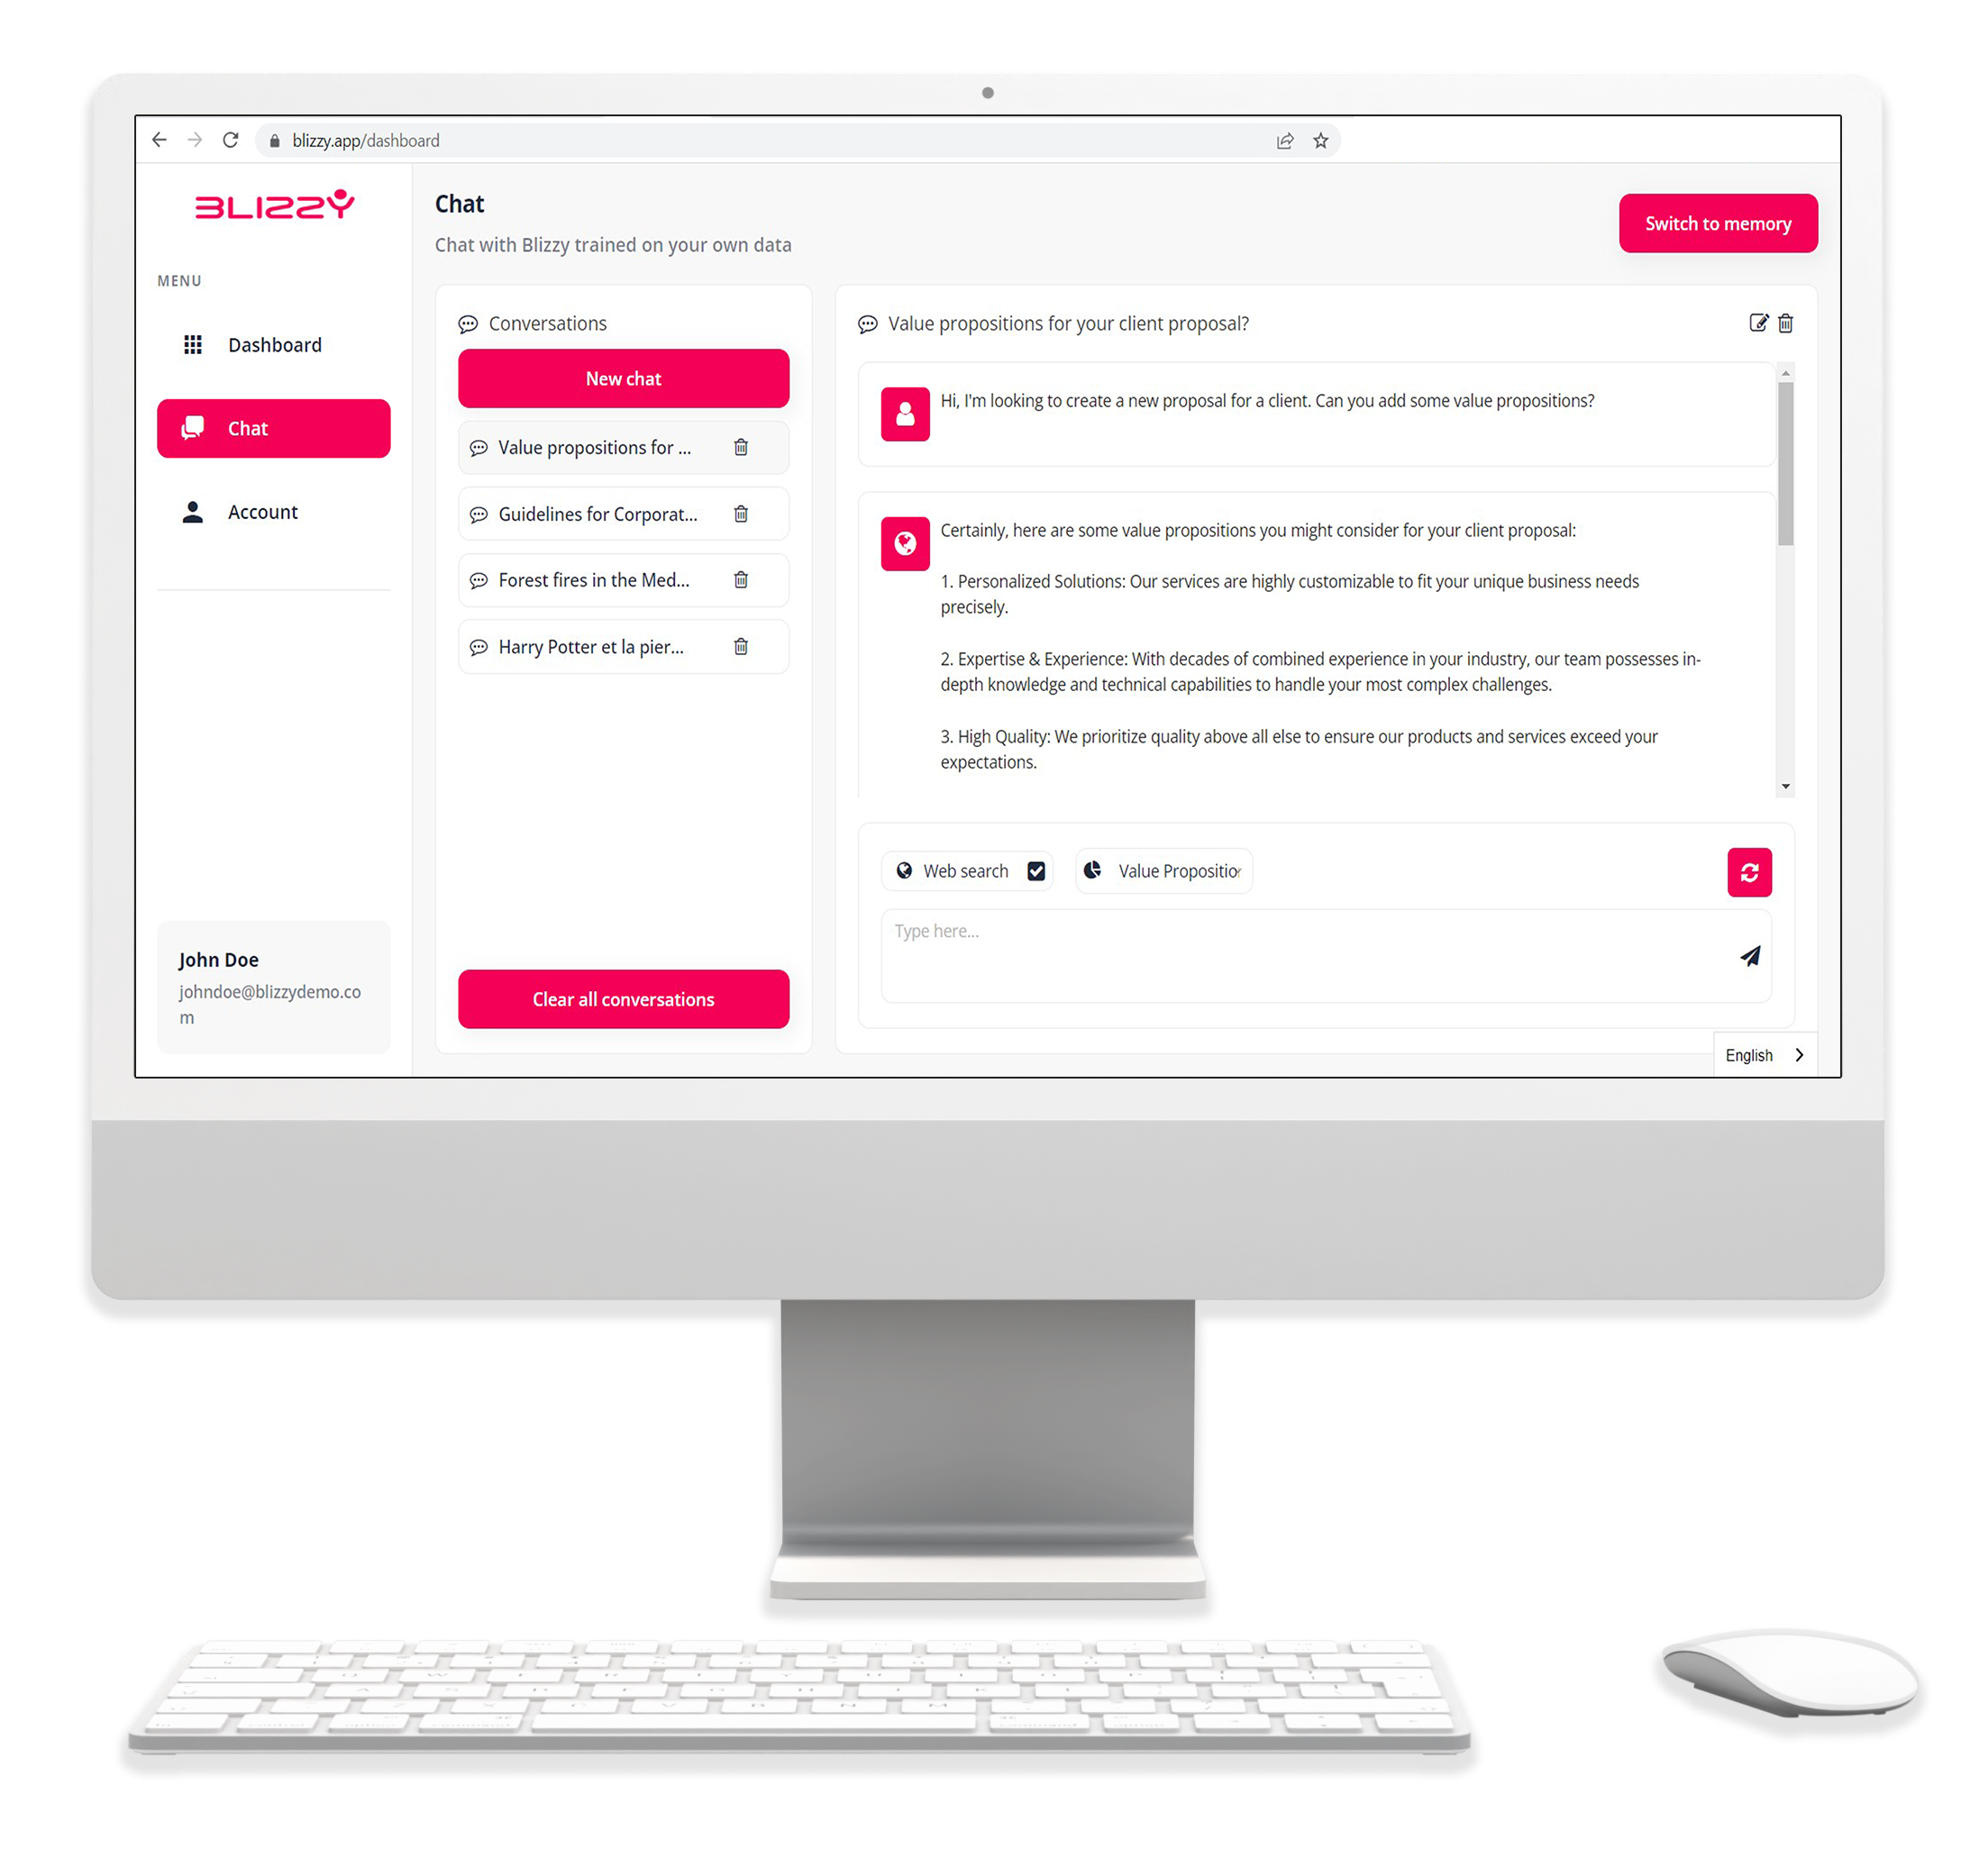Click the 'Account' menu item
The width and height of the screenshot is (1961, 1876).
point(266,511)
